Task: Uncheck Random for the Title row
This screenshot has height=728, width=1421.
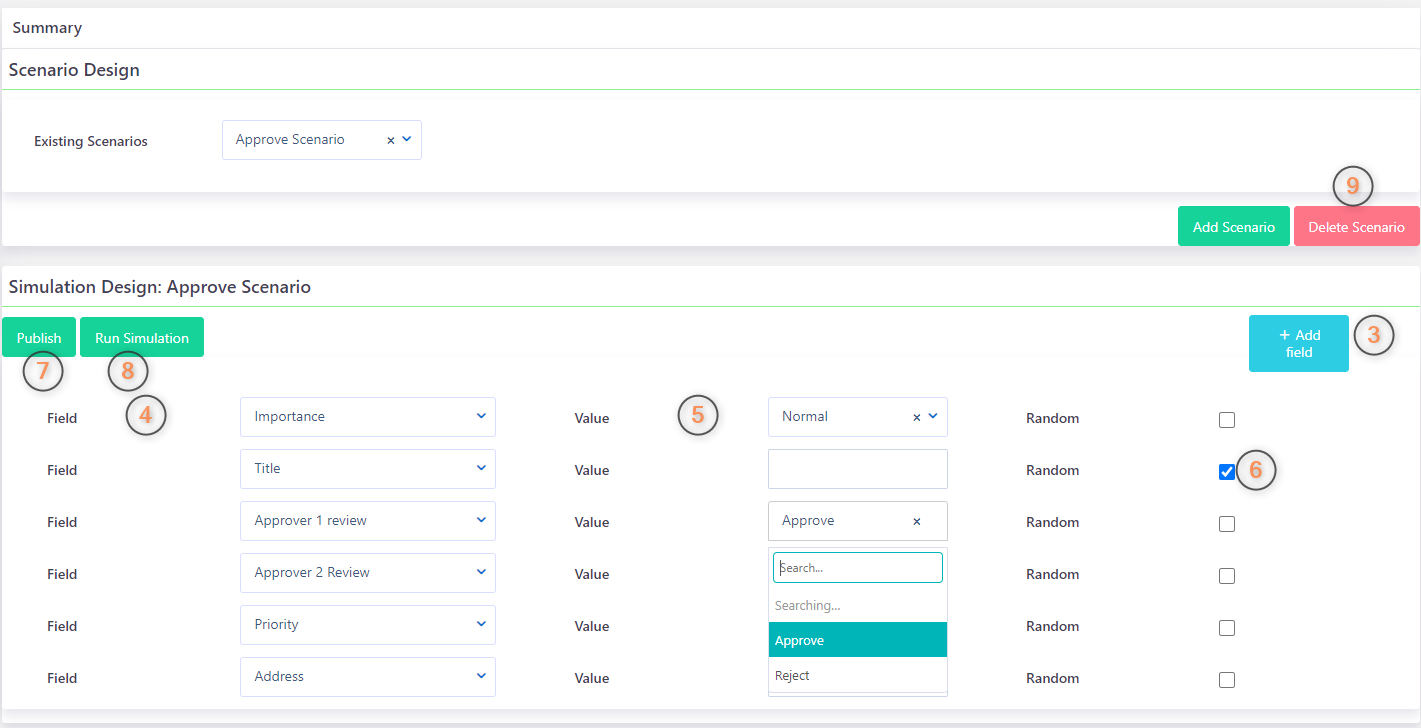Action: 1227,472
